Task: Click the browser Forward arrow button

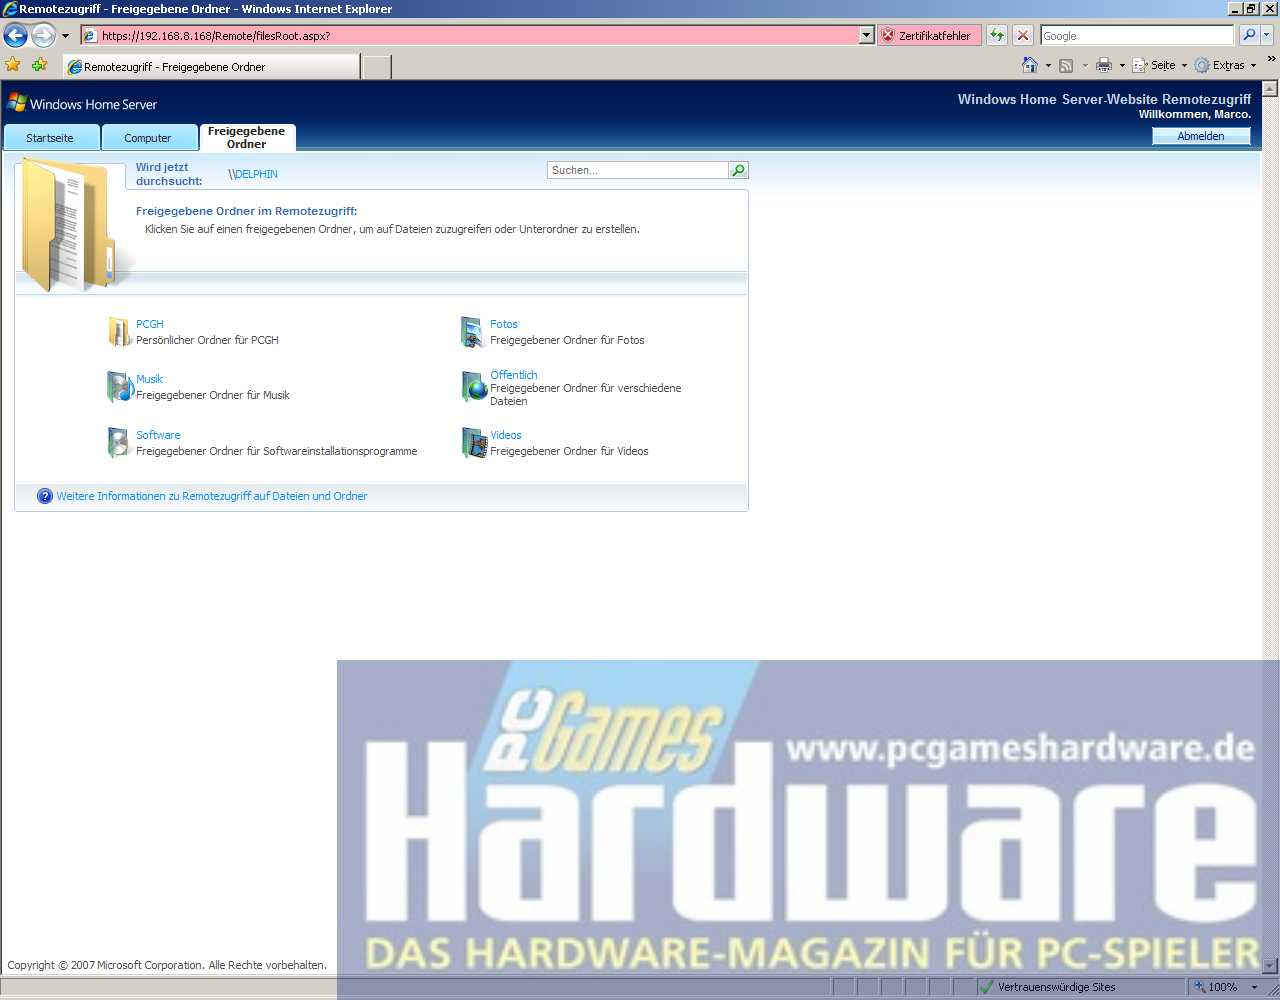Action: tap(43, 36)
